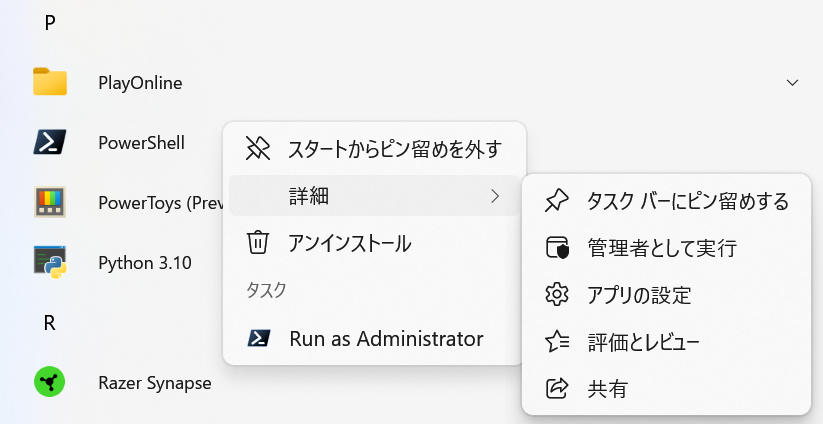The height and width of the screenshot is (424, 823).
Task: Select 管理者として実行 in submenu
Action: pos(666,248)
